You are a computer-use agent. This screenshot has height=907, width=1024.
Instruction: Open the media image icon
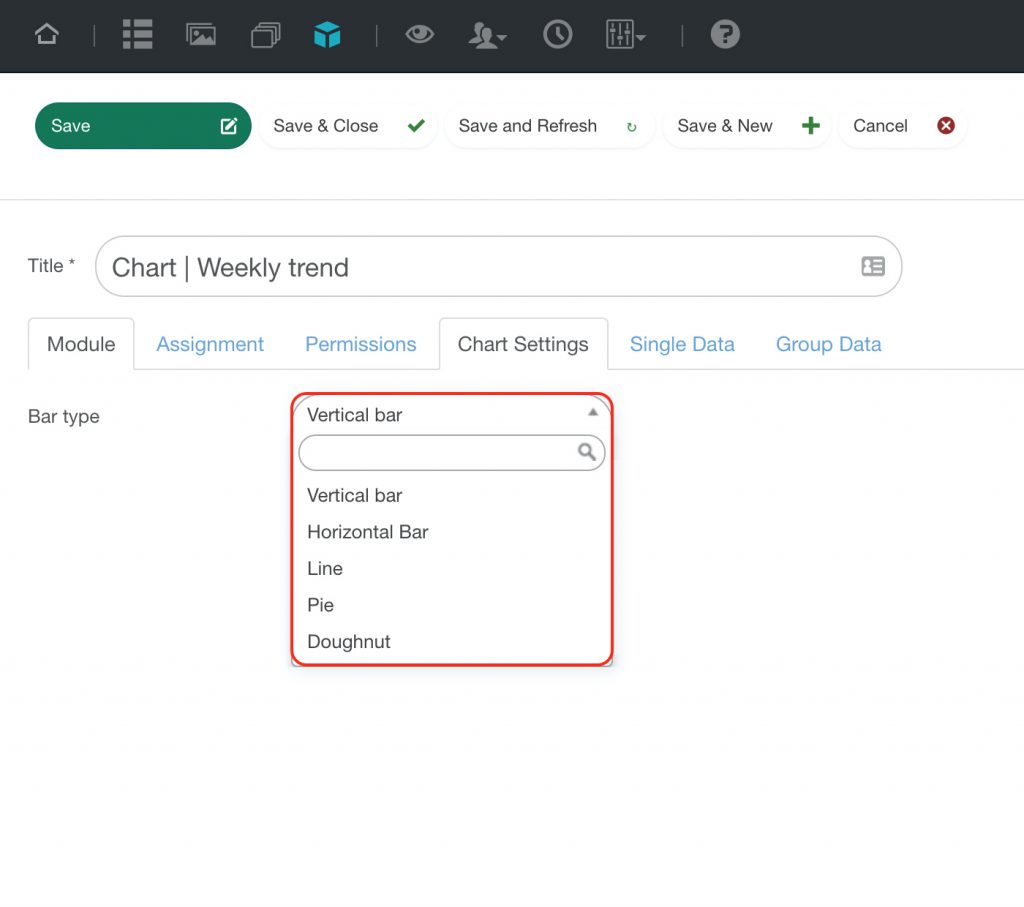point(200,35)
